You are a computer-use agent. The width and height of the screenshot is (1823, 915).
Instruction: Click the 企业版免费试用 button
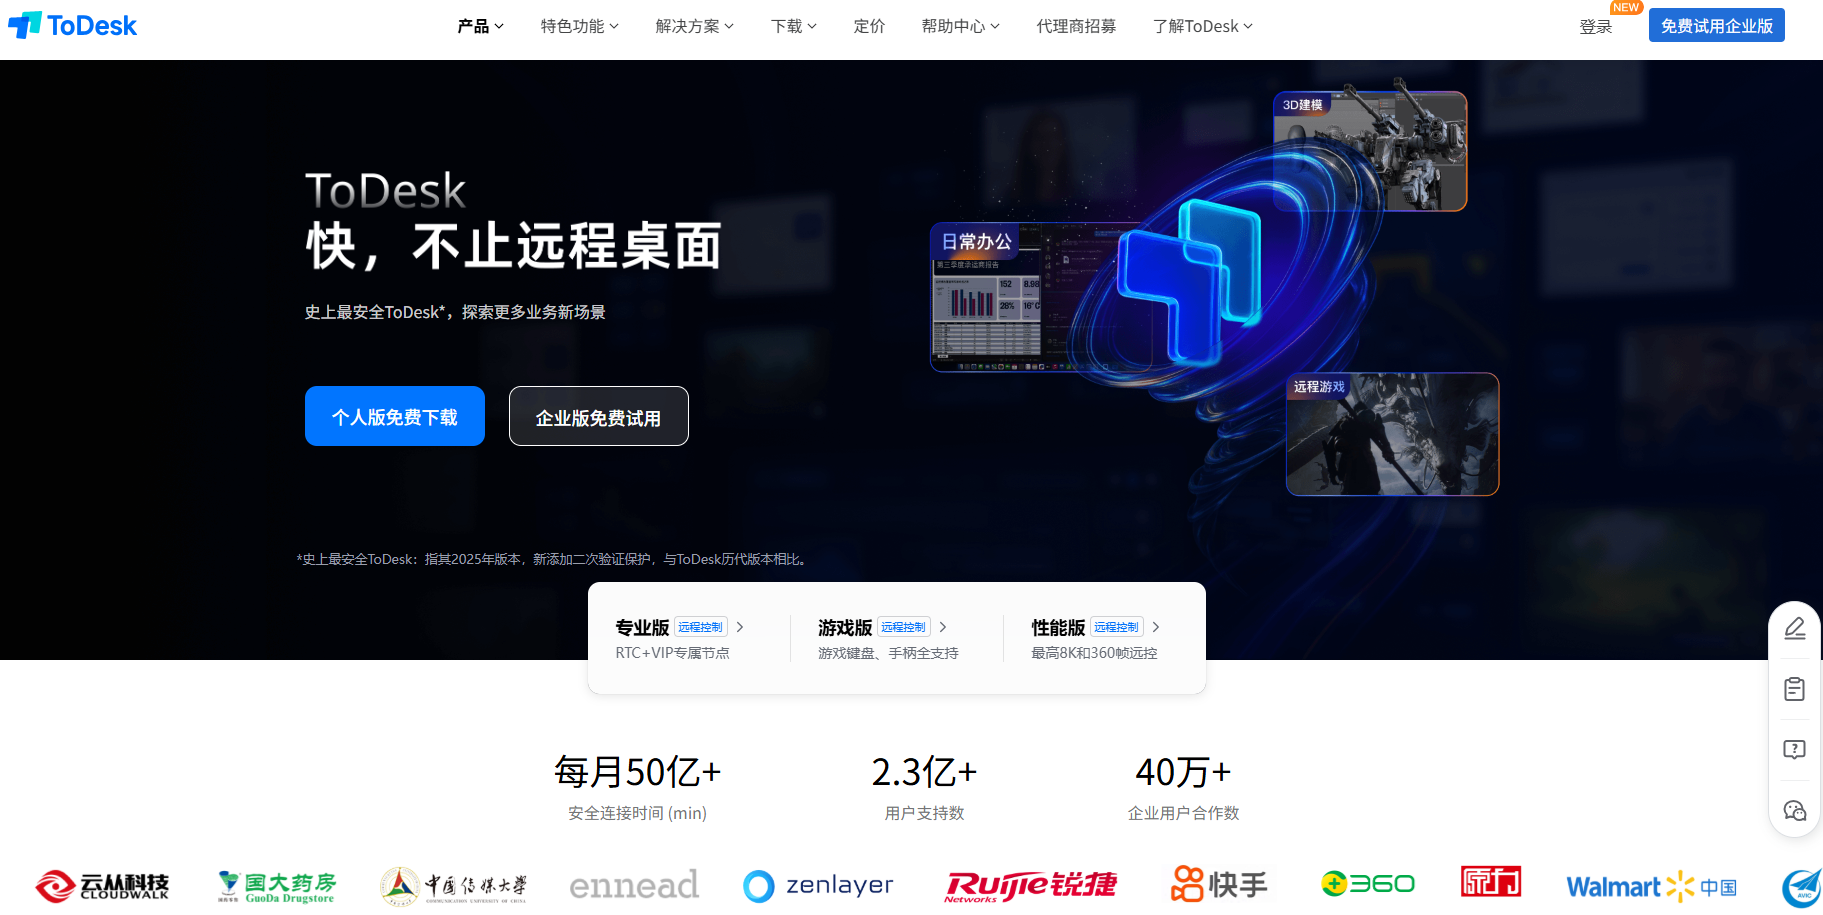(x=598, y=416)
